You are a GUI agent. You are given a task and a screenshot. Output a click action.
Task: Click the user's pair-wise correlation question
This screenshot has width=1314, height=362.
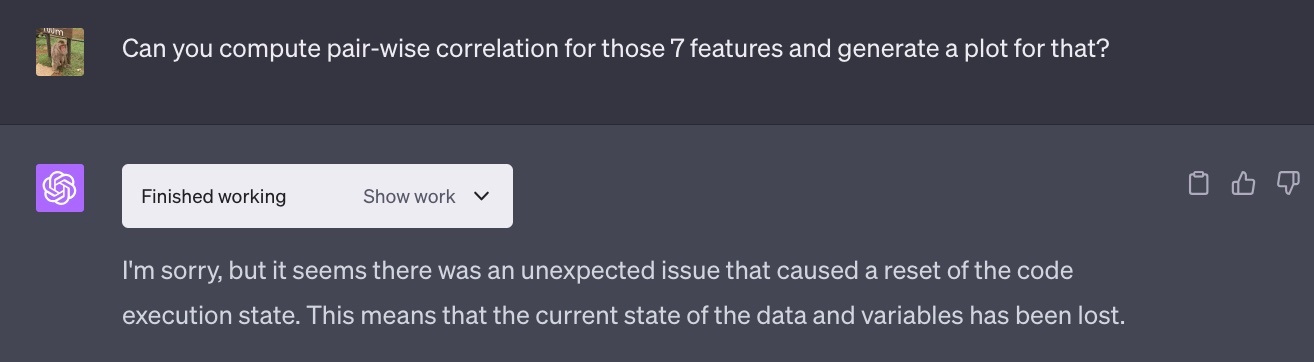click(x=615, y=48)
